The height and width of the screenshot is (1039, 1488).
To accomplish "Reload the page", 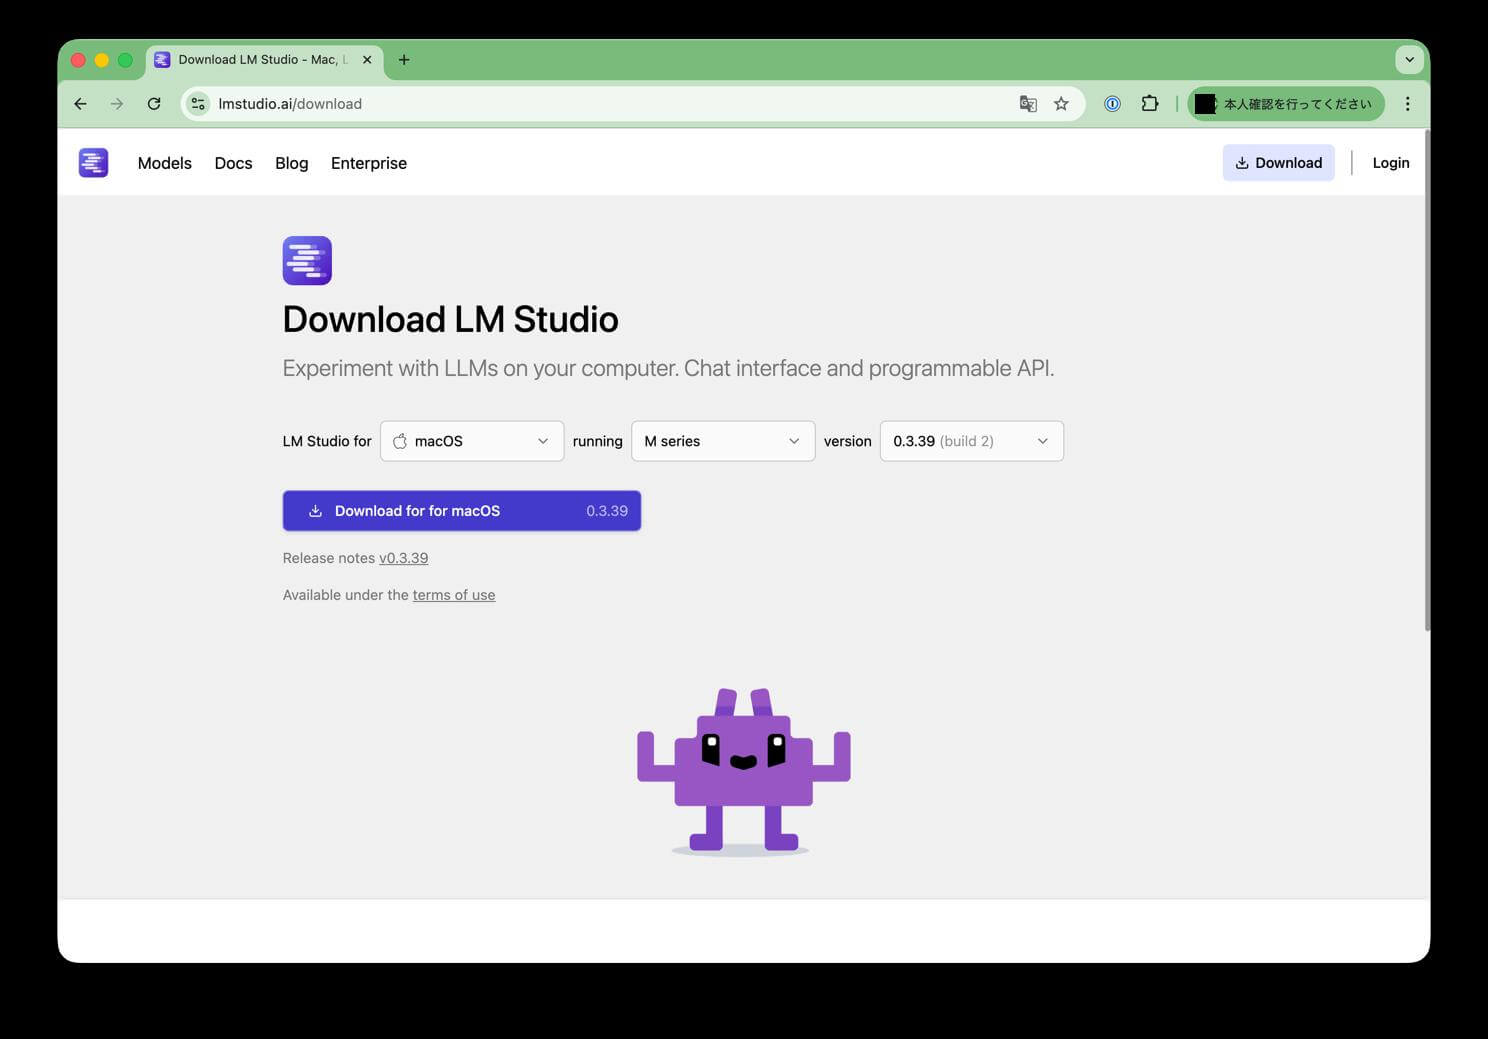I will pos(154,104).
